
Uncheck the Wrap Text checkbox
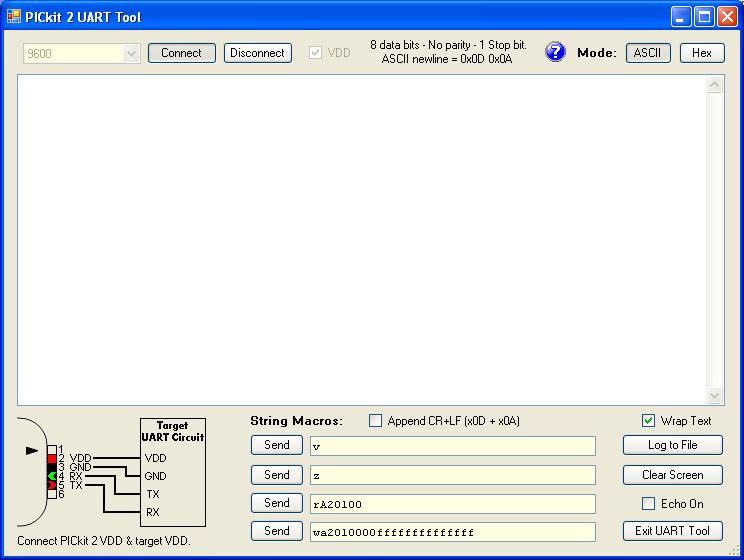[648, 420]
